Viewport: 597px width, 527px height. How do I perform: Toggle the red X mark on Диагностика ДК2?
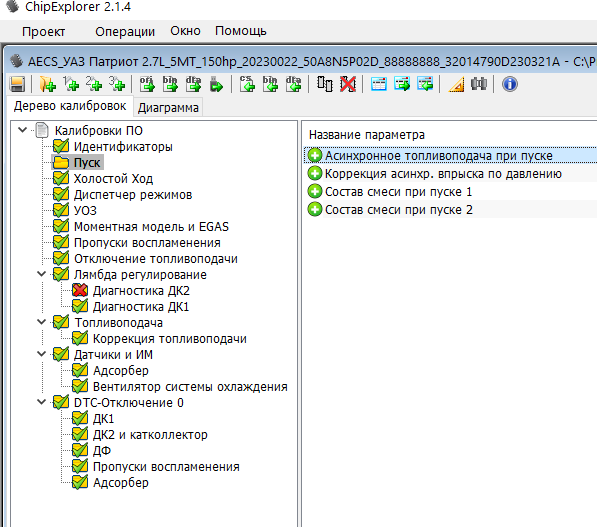pos(80,290)
